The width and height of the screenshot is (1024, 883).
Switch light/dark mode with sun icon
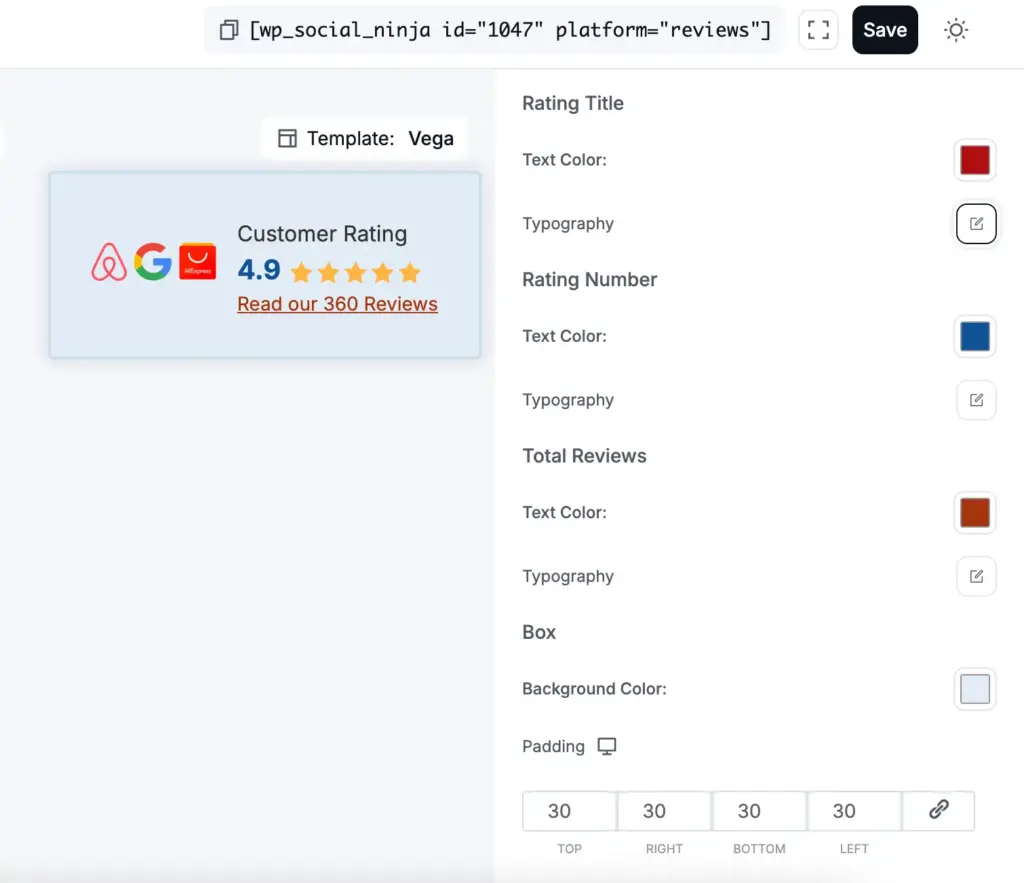click(x=956, y=30)
